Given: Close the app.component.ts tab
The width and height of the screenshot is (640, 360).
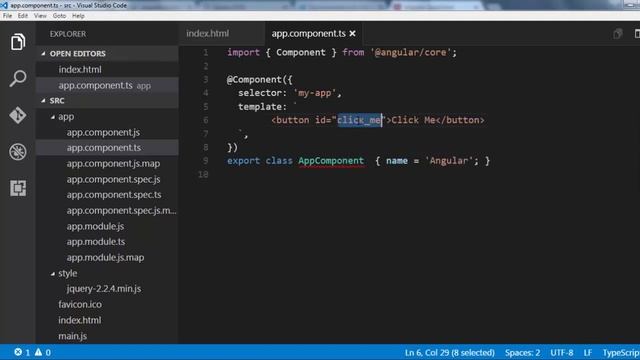Looking at the screenshot, I should click(x=352, y=33).
